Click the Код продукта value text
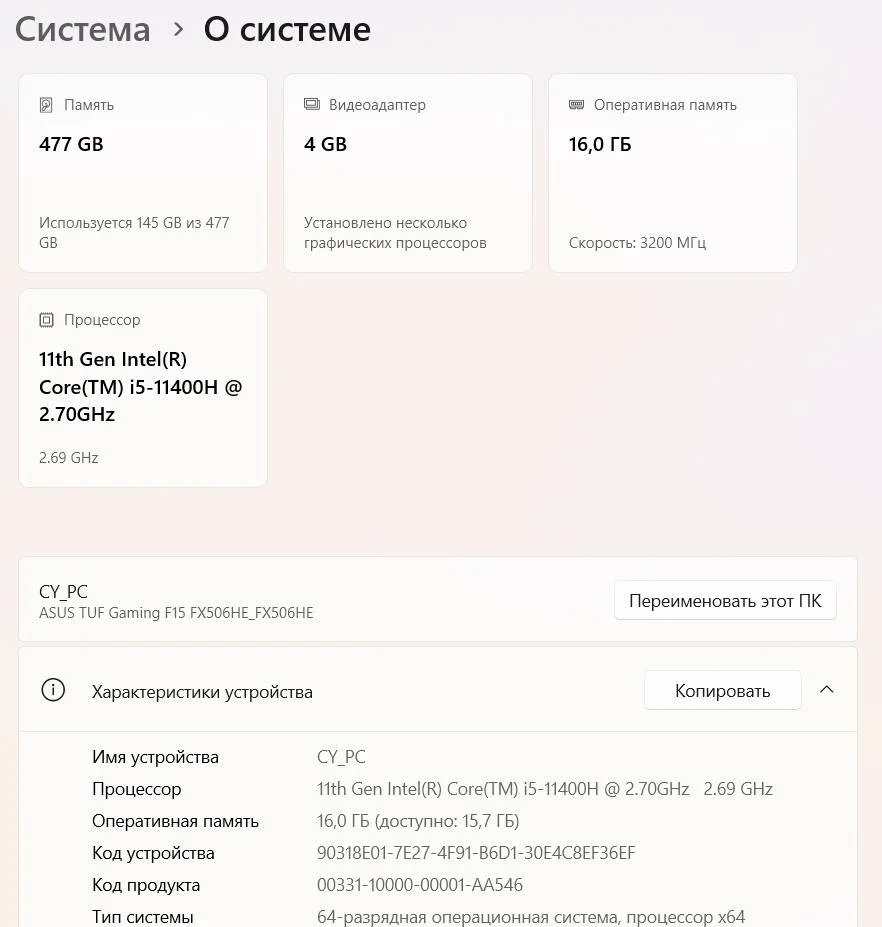The width and height of the screenshot is (882, 927). [420, 885]
